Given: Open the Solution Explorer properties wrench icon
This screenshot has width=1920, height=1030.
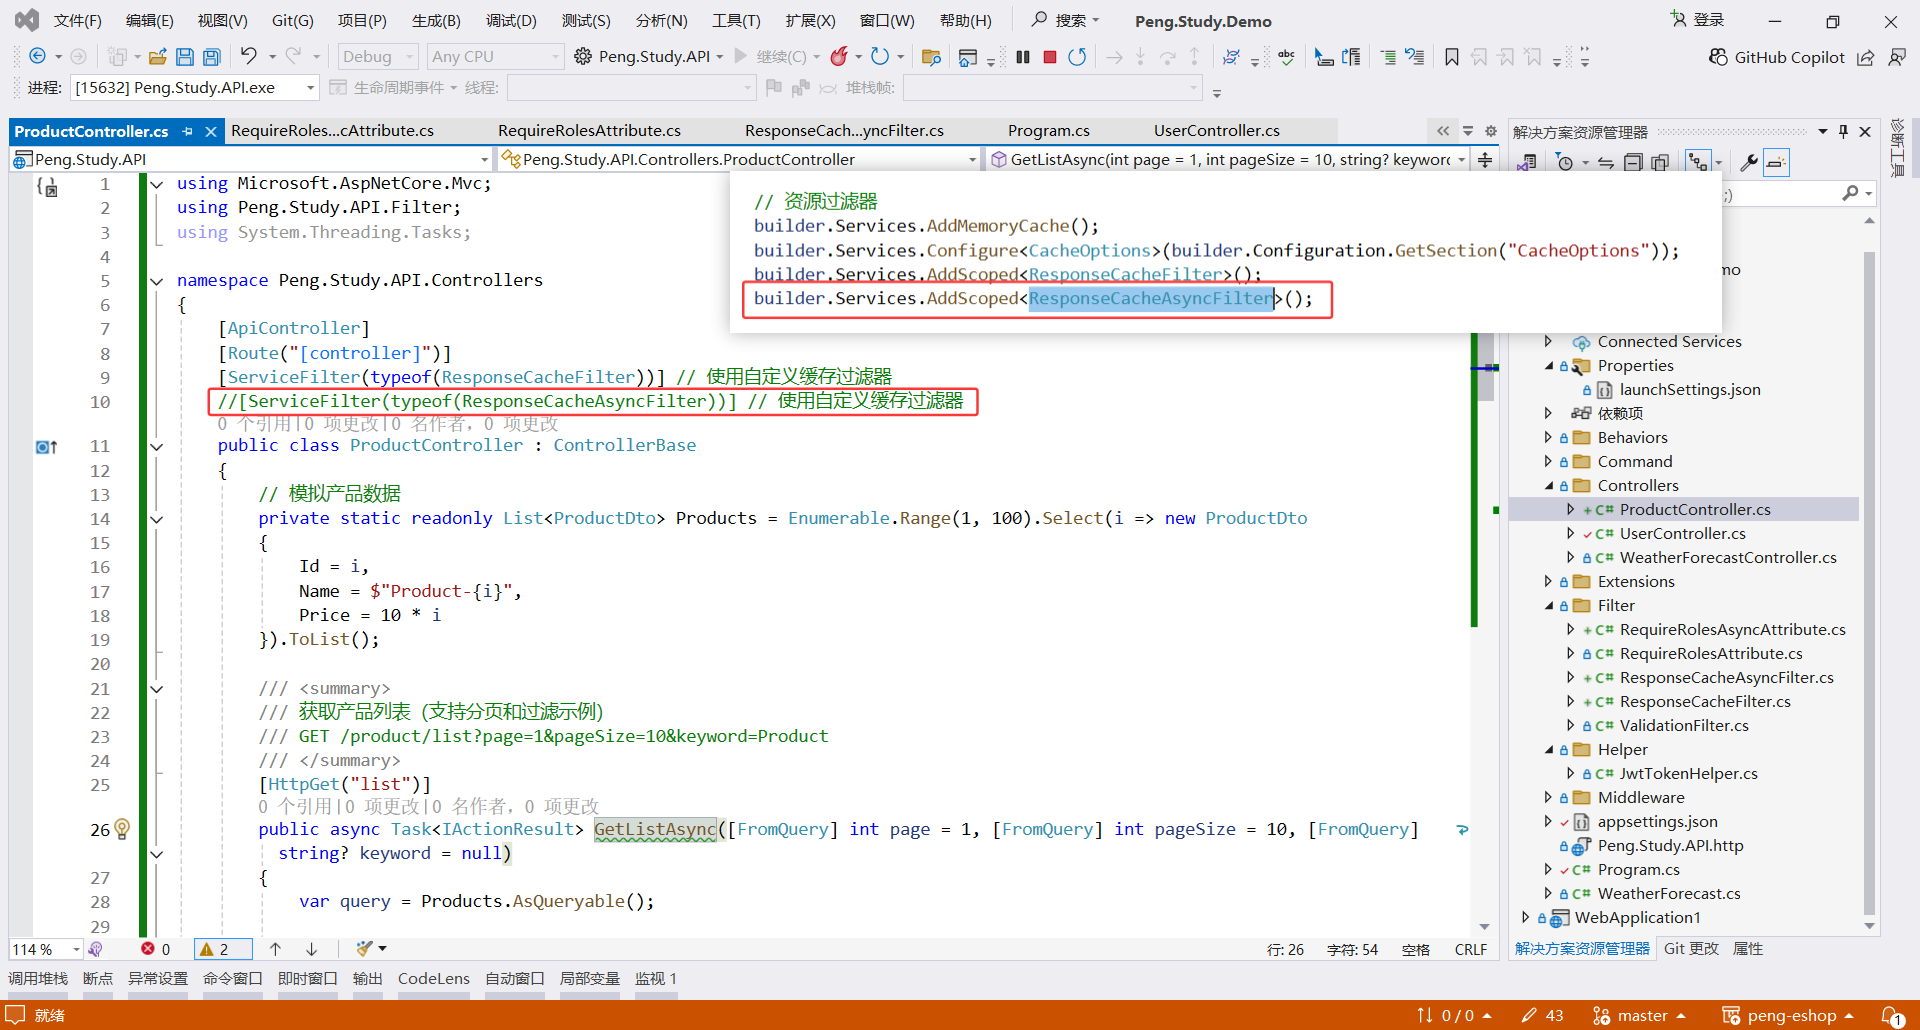Looking at the screenshot, I should 1748,162.
